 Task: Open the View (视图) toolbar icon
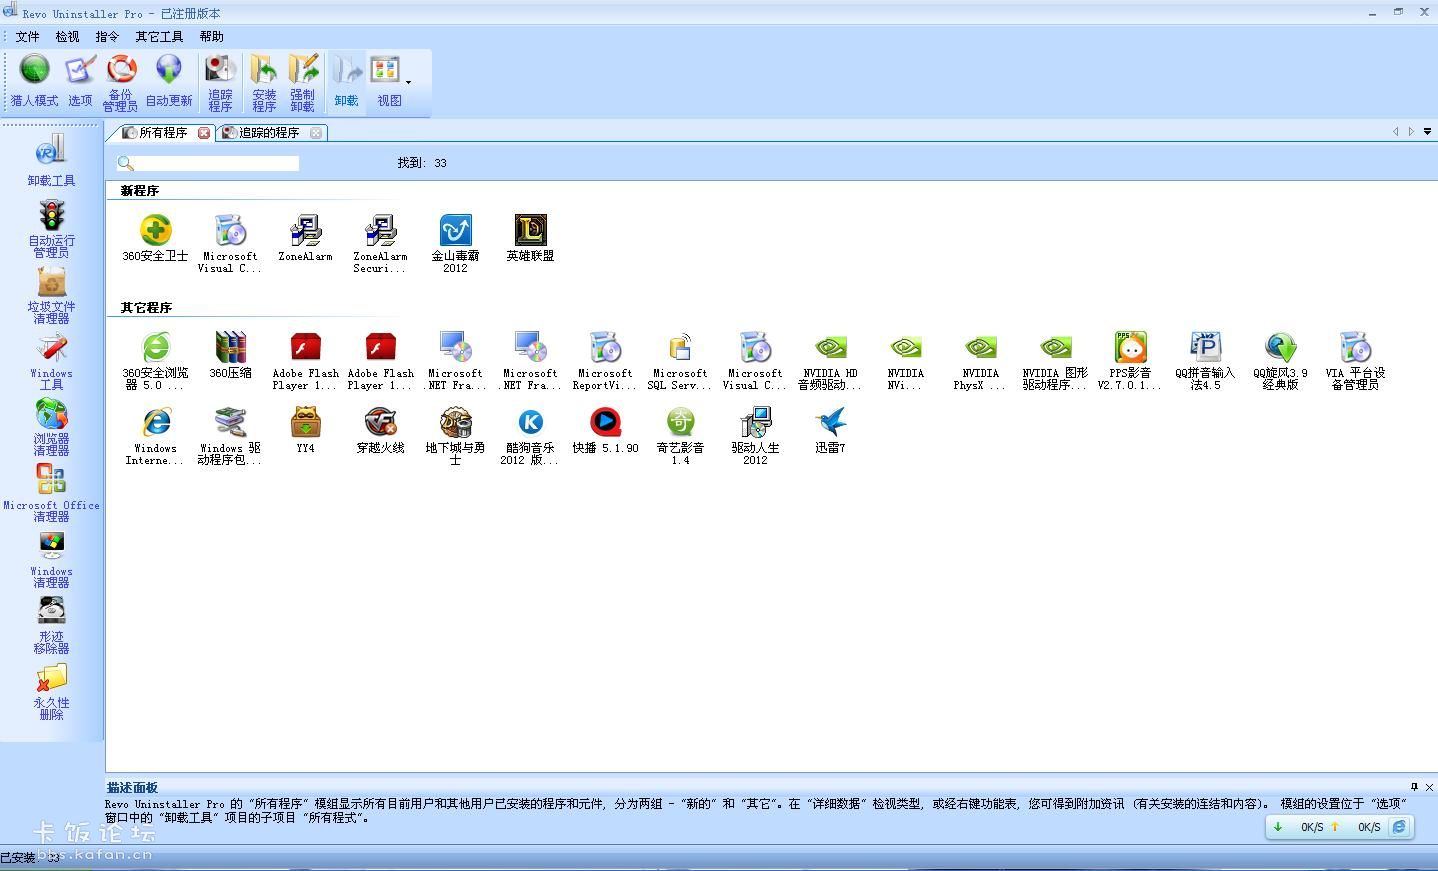click(x=387, y=82)
